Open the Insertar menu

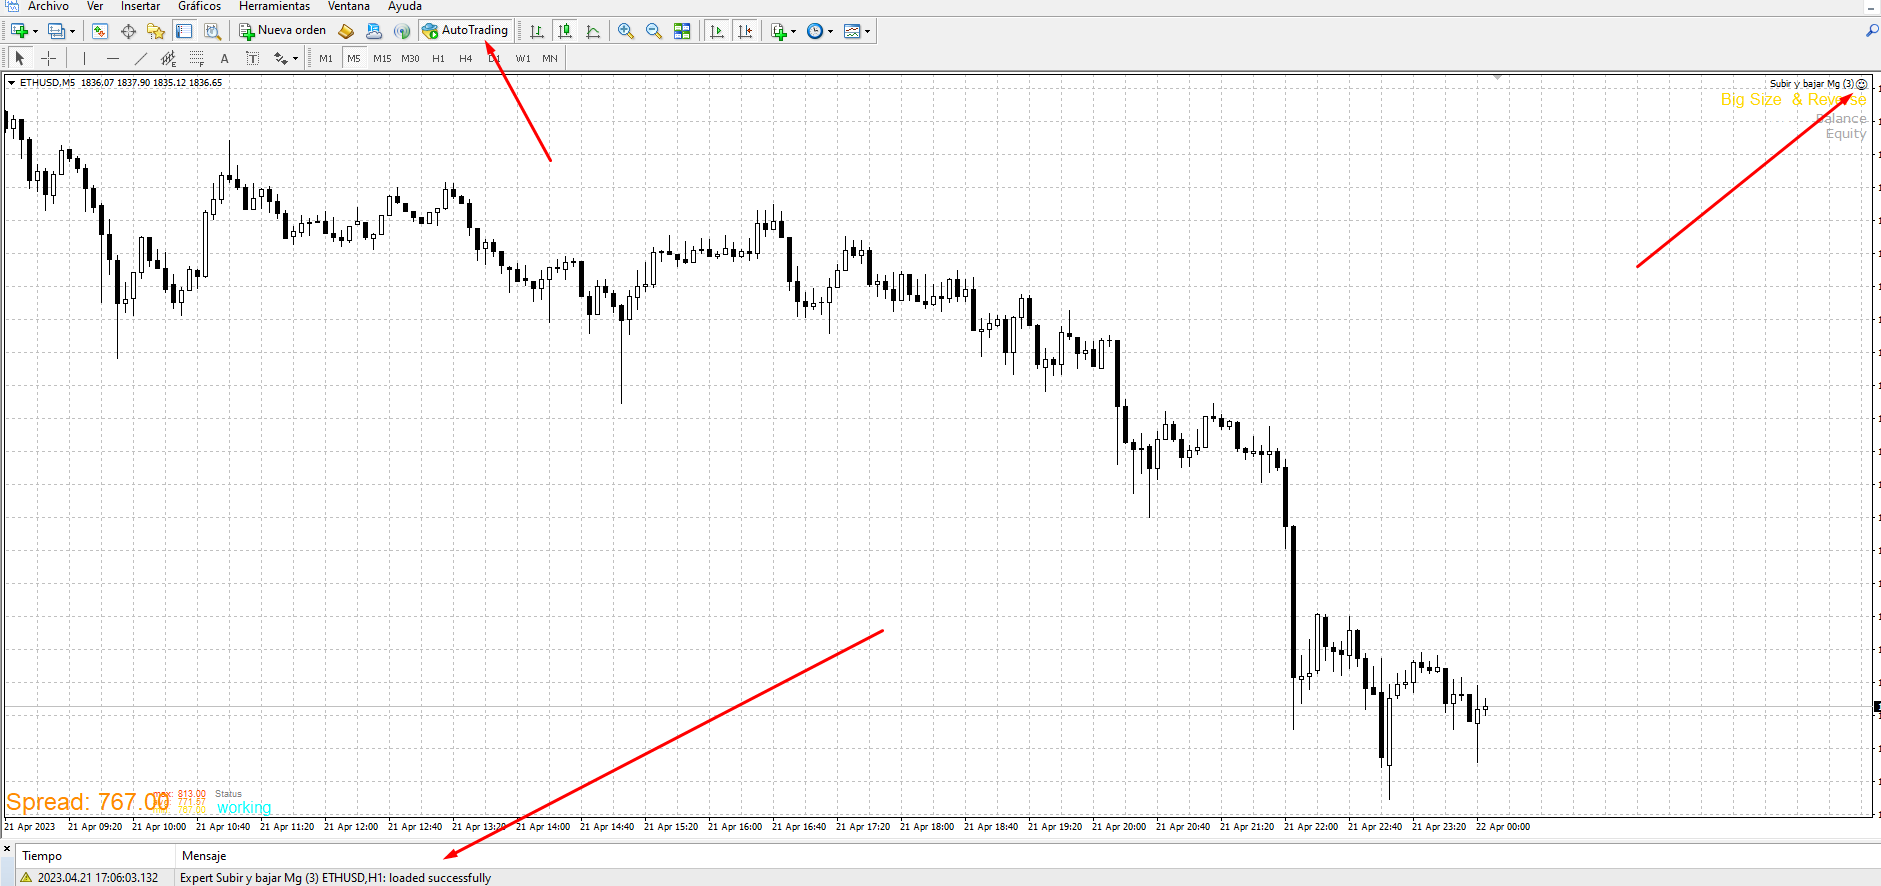140,6
